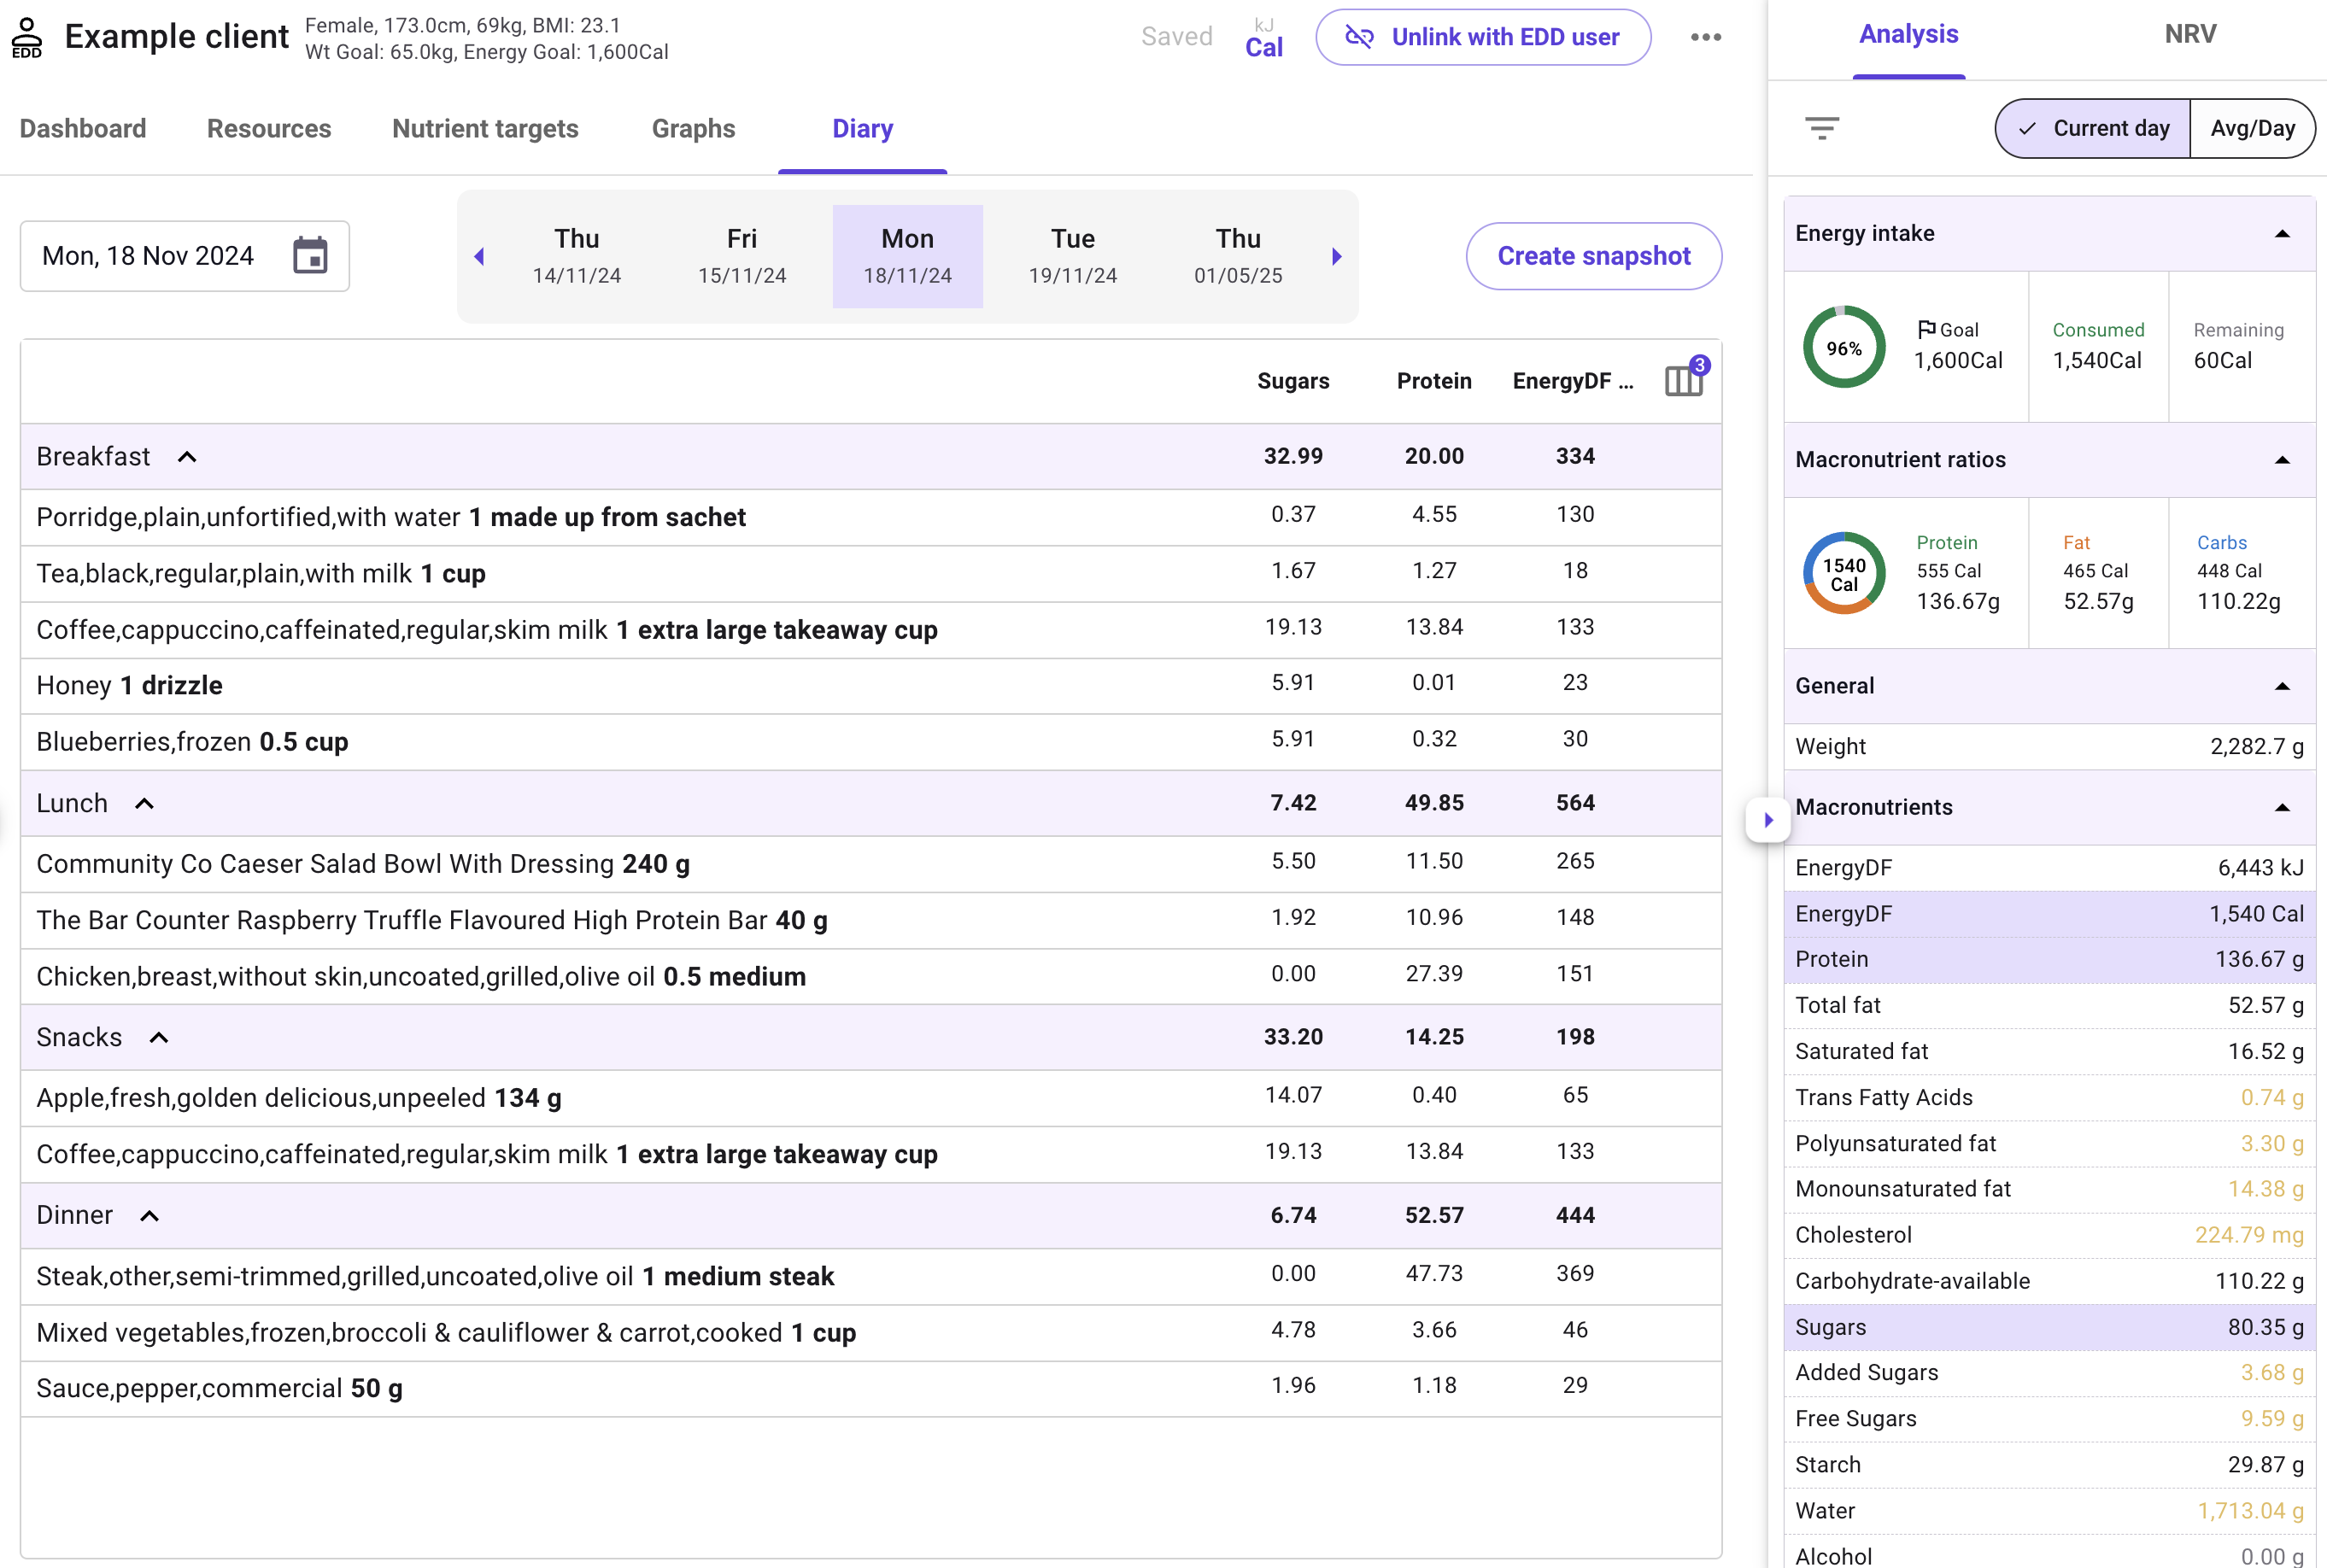Viewport: 2327px width, 1568px height.
Task: Click the EDD client profile icon
Action: 27,38
